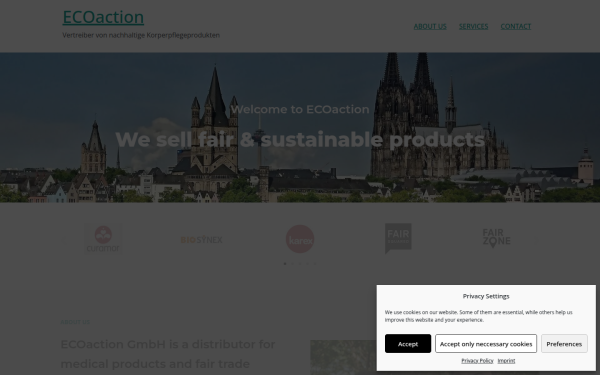Click the small 'ABOUT US' section label
Screen dimensions: 600x375
click(x=75, y=322)
